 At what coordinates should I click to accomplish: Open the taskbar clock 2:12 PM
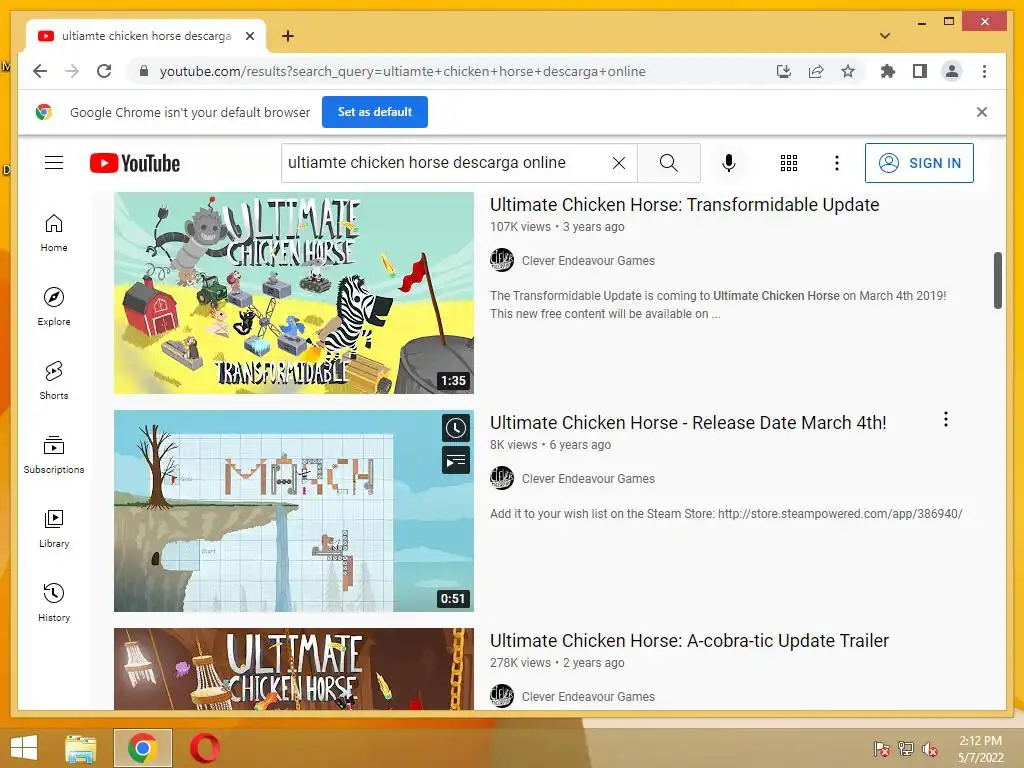click(980, 749)
